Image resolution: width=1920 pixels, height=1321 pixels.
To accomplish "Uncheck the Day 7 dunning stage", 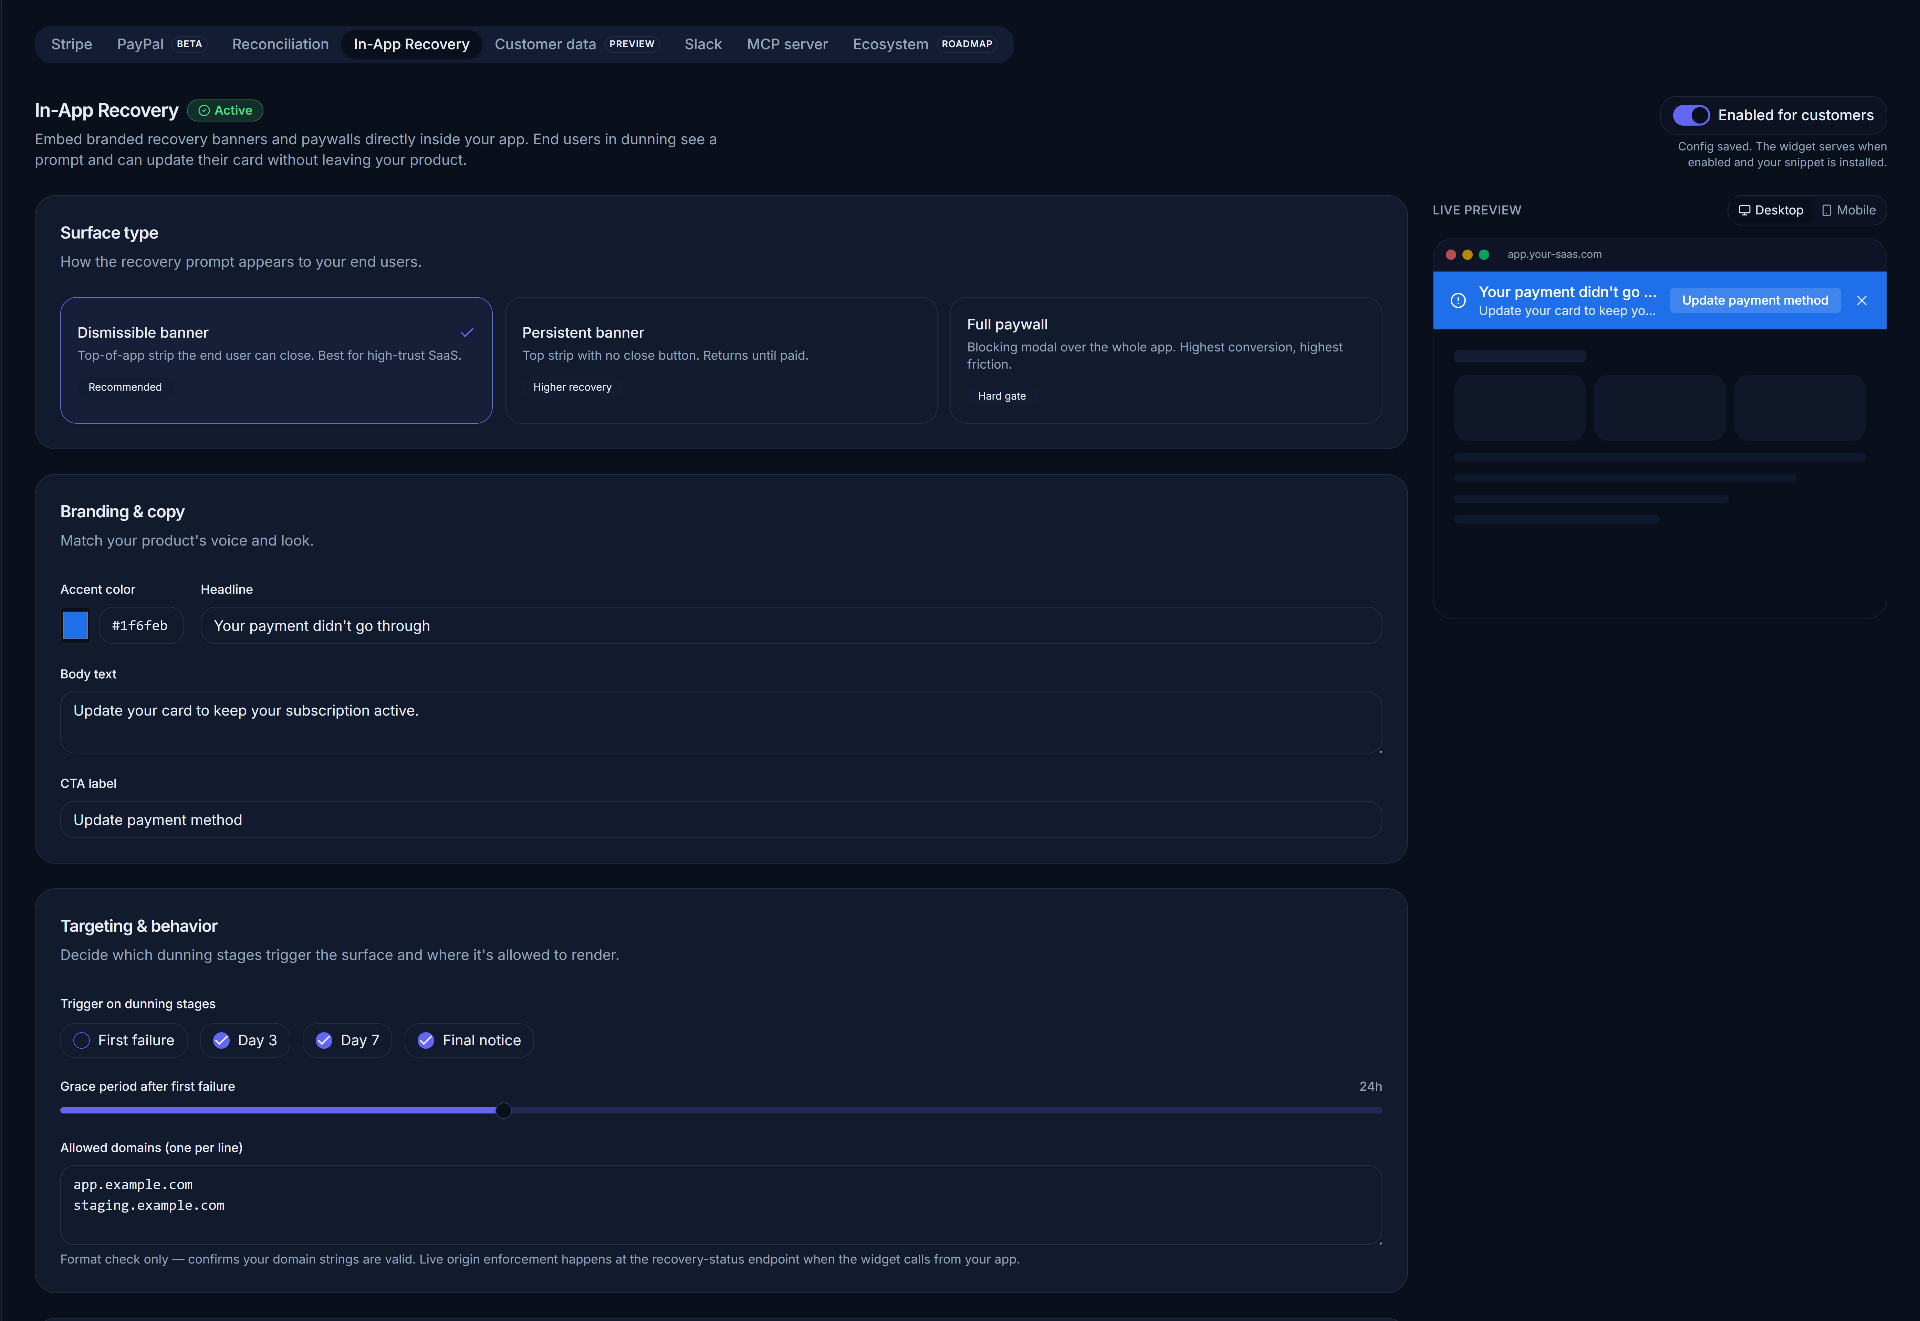I will (347, 1040).
